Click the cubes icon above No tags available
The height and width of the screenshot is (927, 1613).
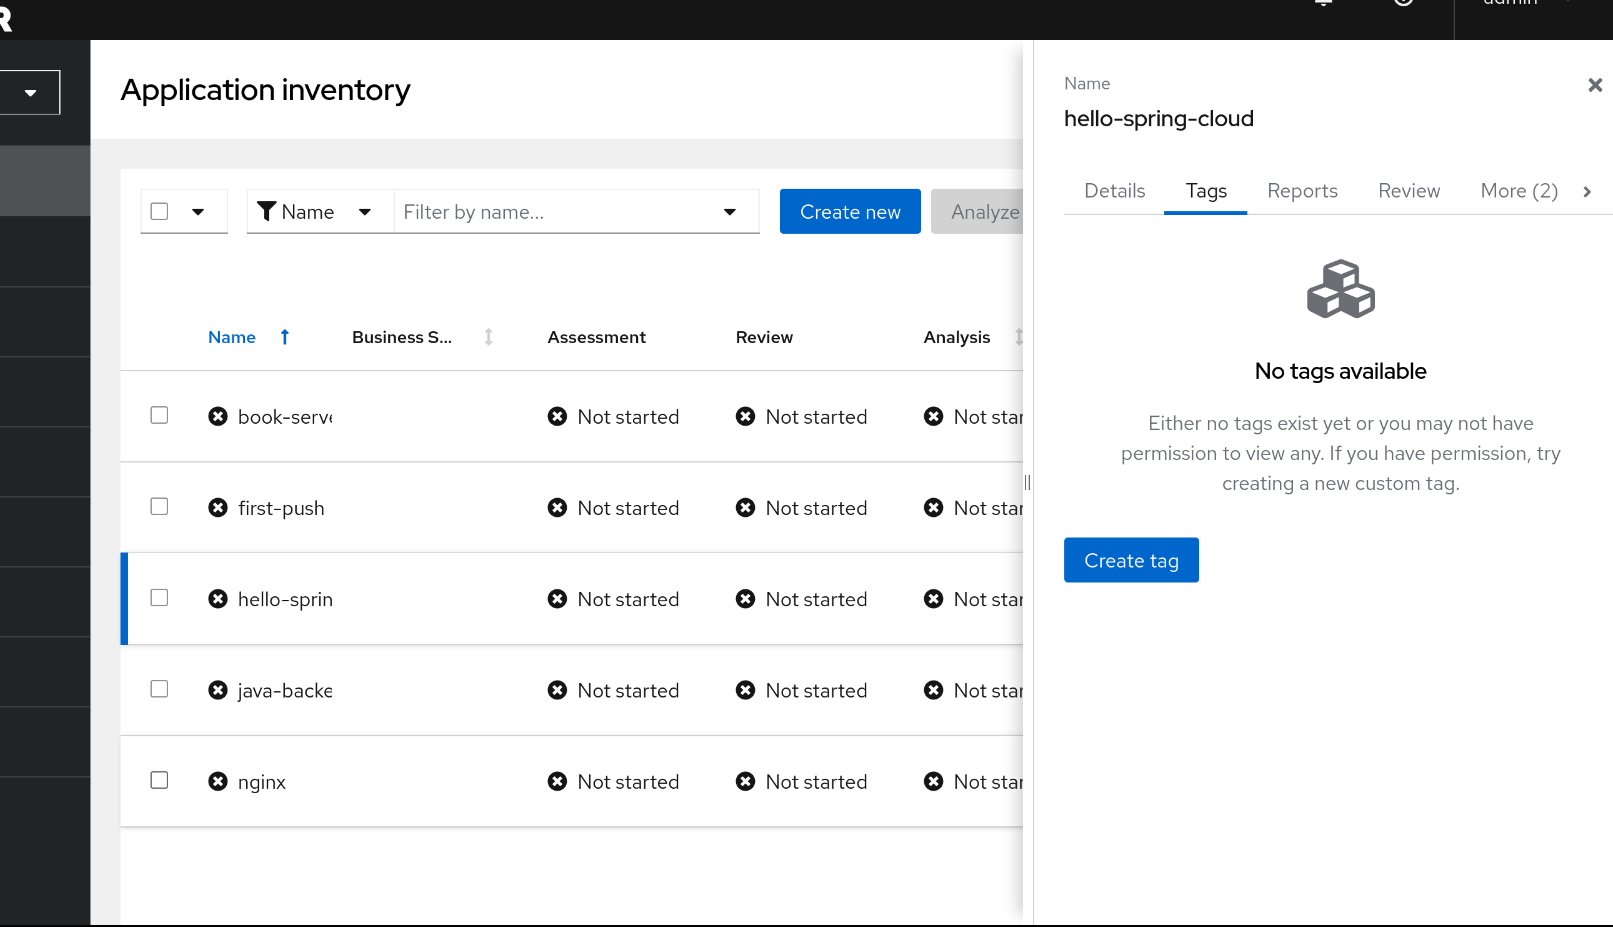1340,290
